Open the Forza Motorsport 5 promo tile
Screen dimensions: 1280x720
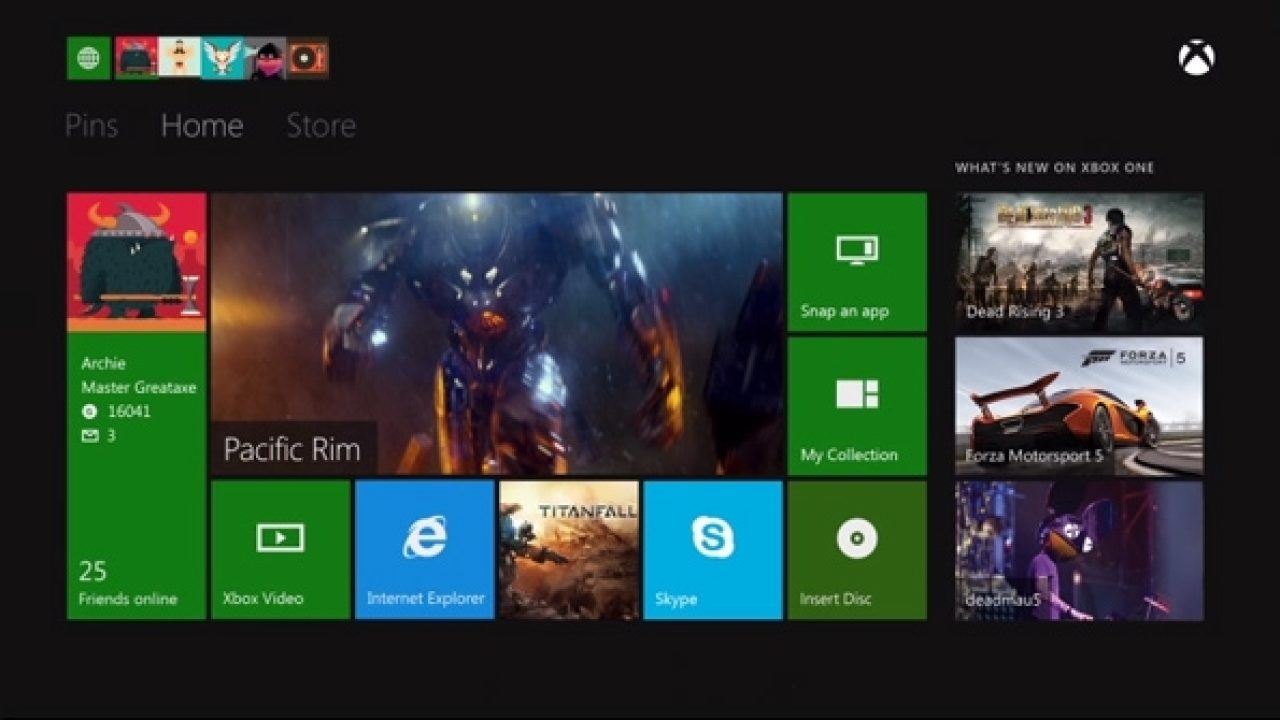coord(1079,406)
